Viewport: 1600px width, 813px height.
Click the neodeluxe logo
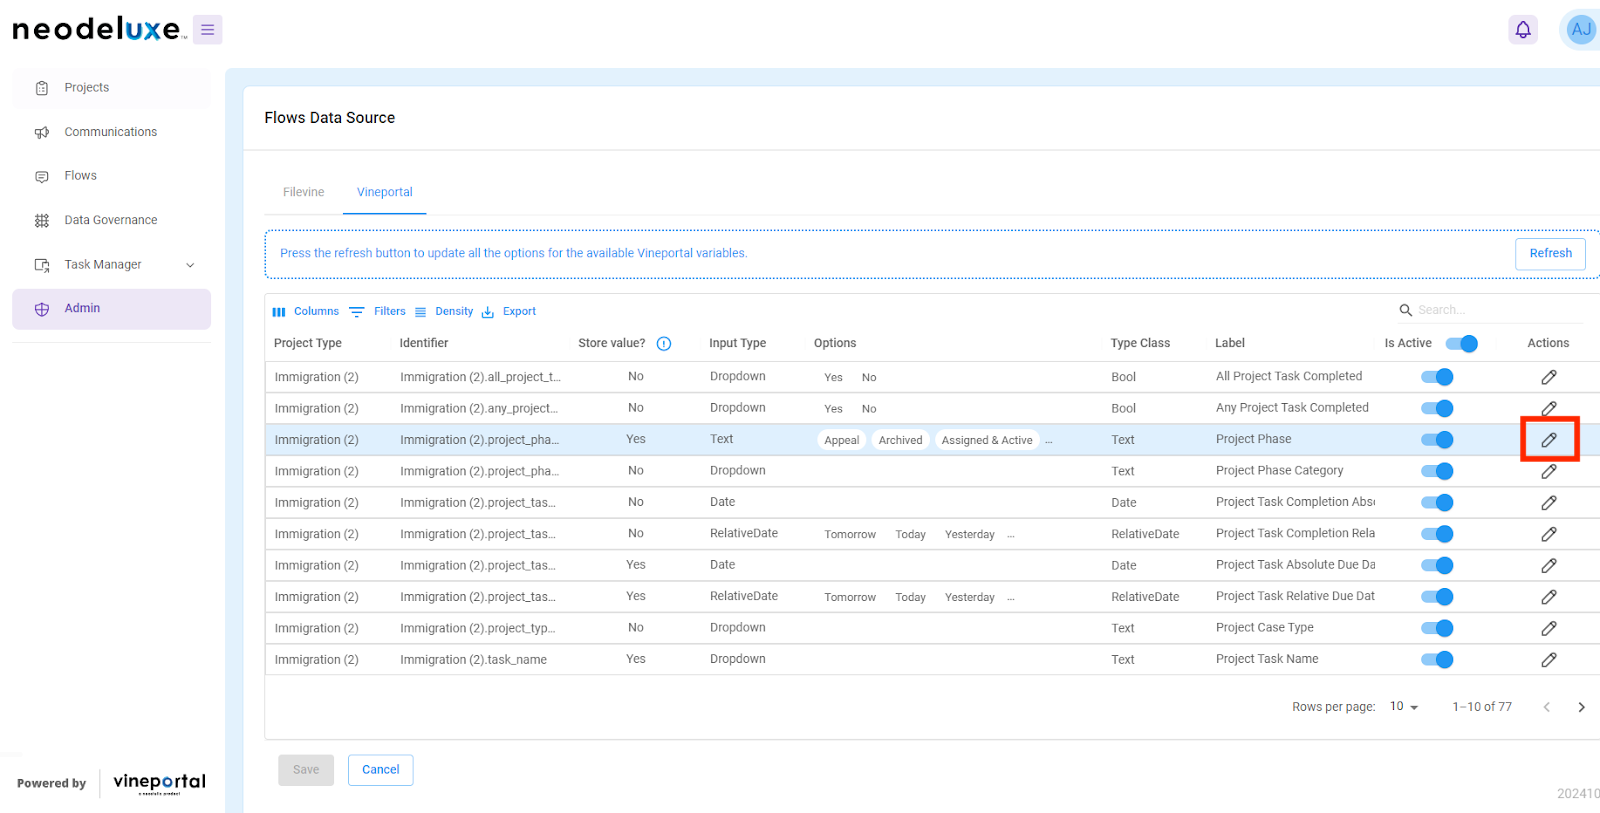point(99,29)
